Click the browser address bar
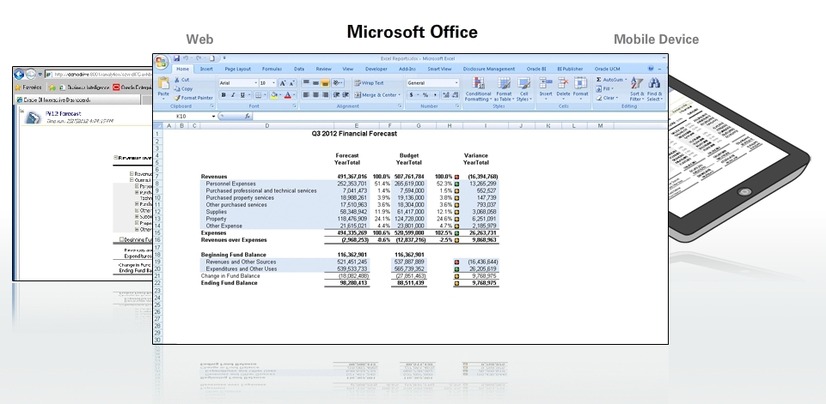This screenshot has height=404, width=826. coord(99,74)
